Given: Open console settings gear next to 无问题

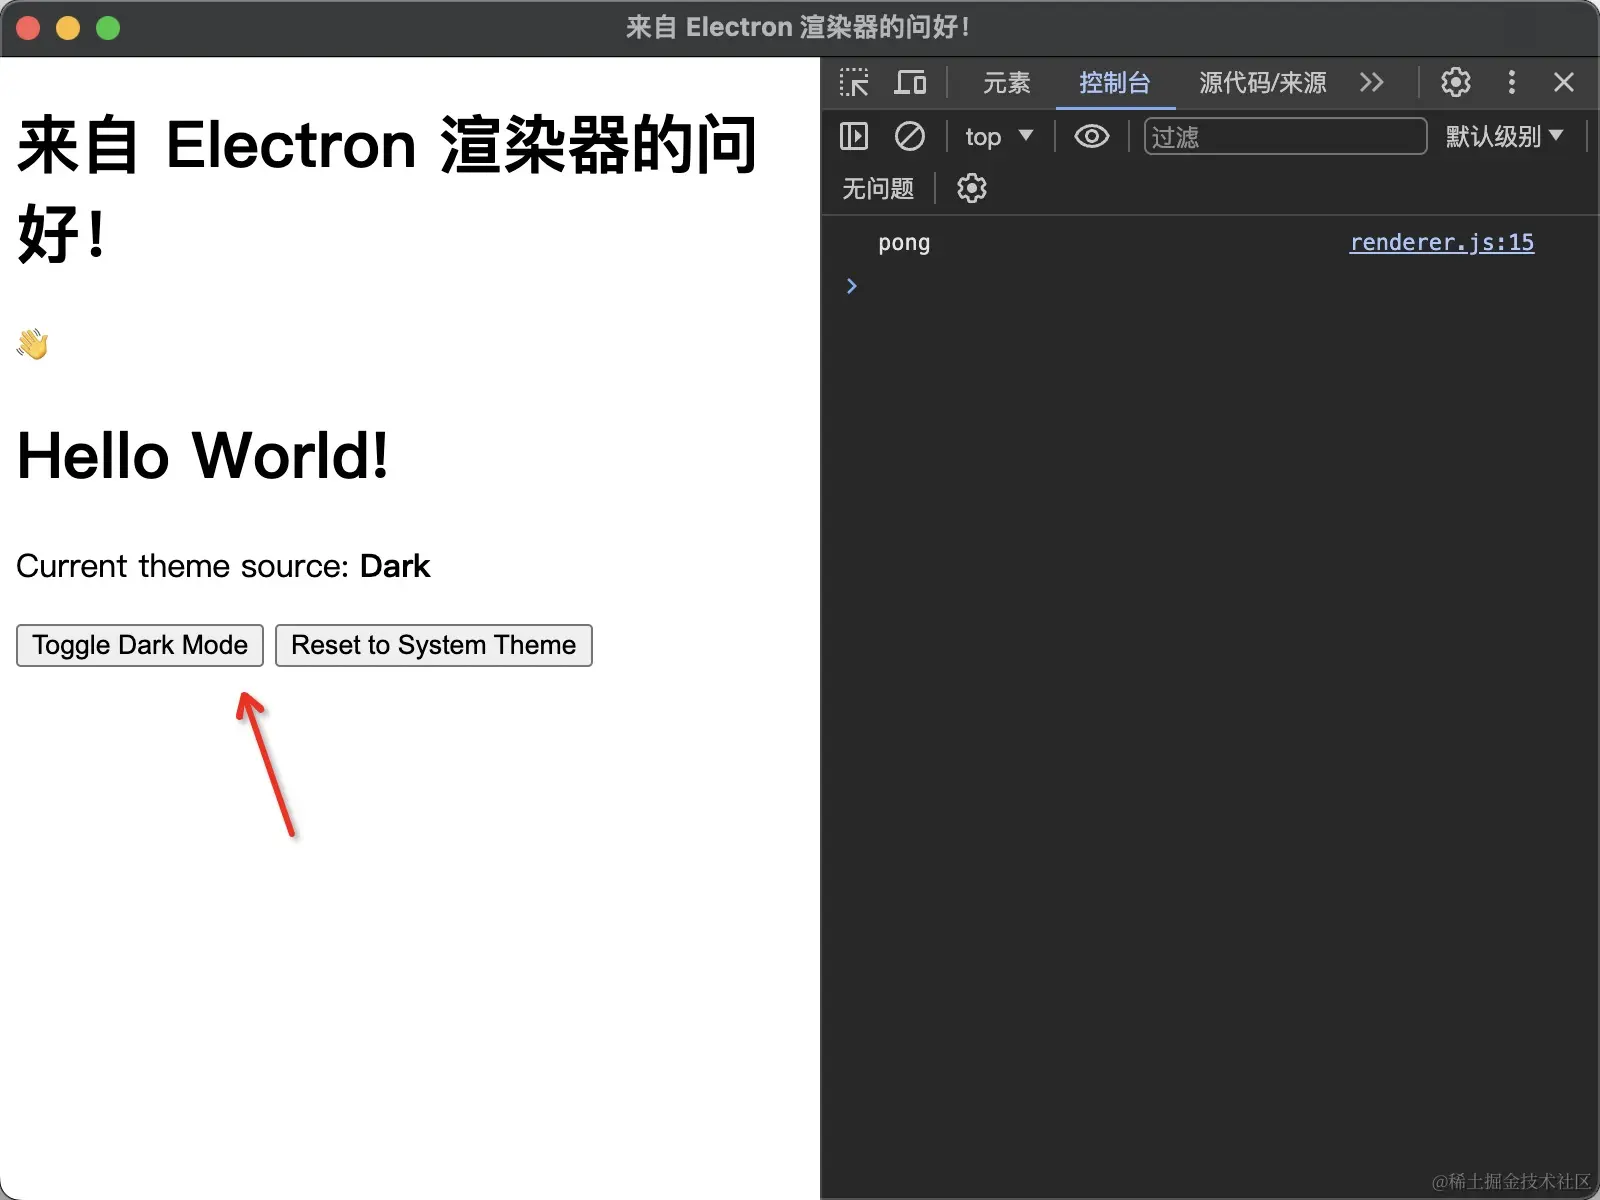Looking at the screenshot, I should (x=971, y=188).
